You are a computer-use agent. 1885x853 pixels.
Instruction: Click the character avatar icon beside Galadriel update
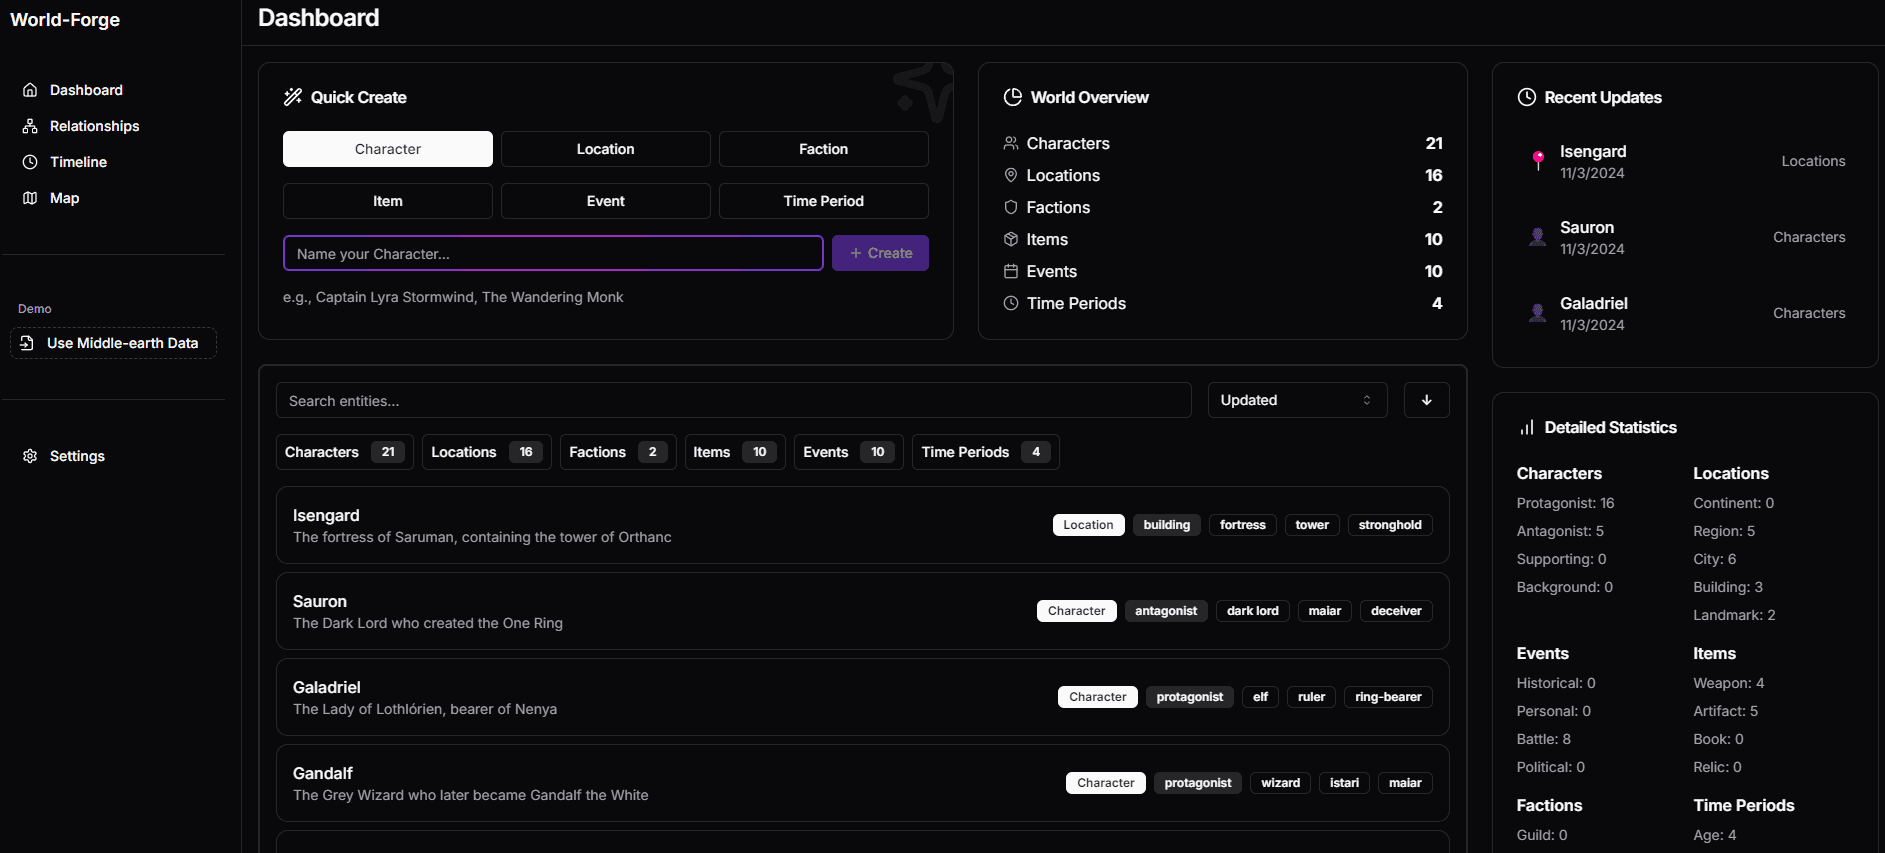tap(1538, 313)
